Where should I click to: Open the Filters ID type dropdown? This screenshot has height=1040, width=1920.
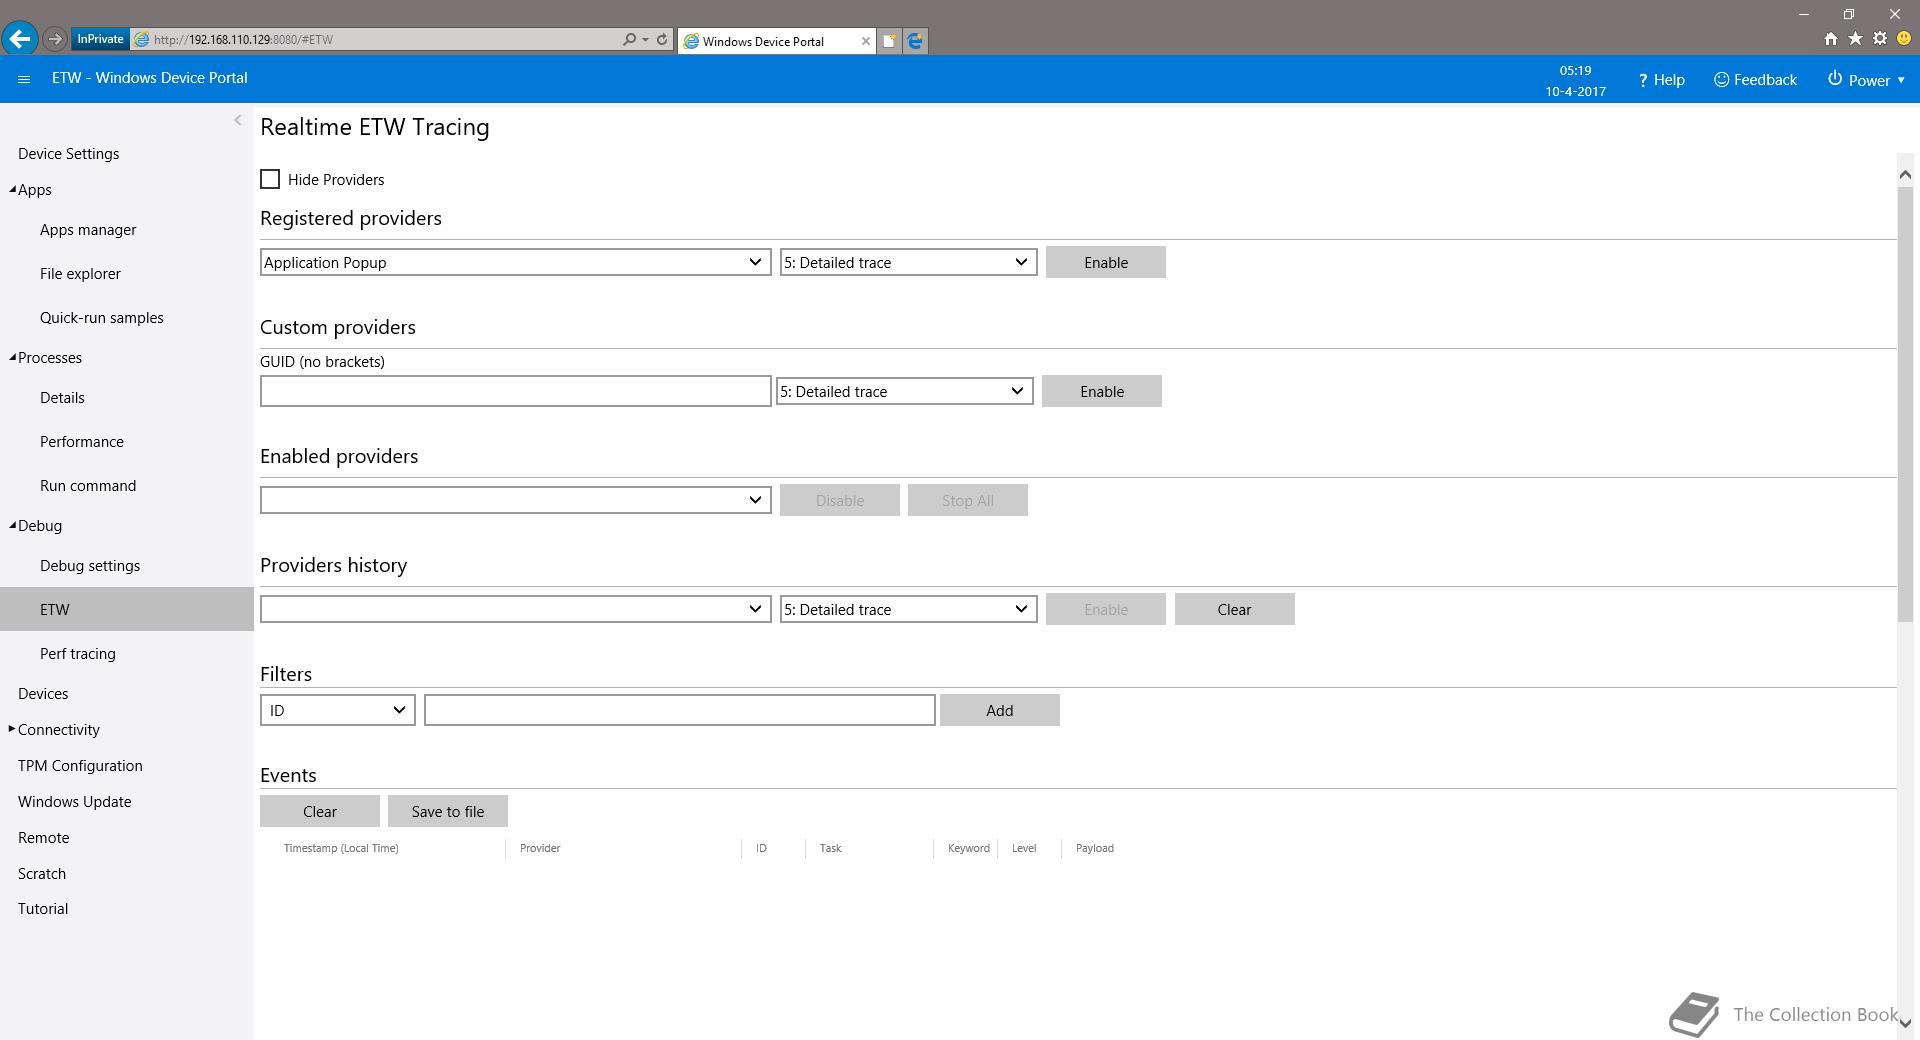337,710
